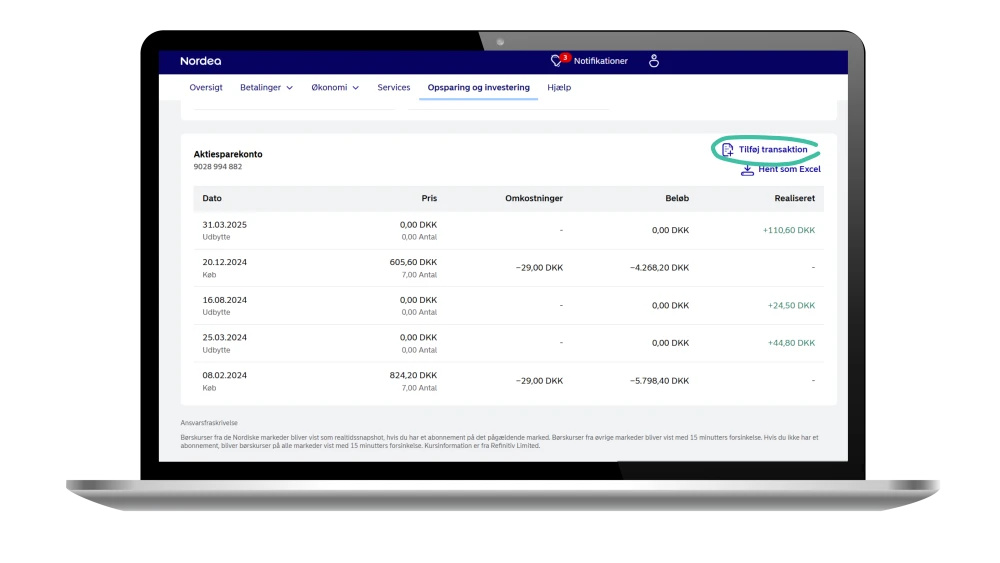Click the Realiseret column header

coord(794,199)
